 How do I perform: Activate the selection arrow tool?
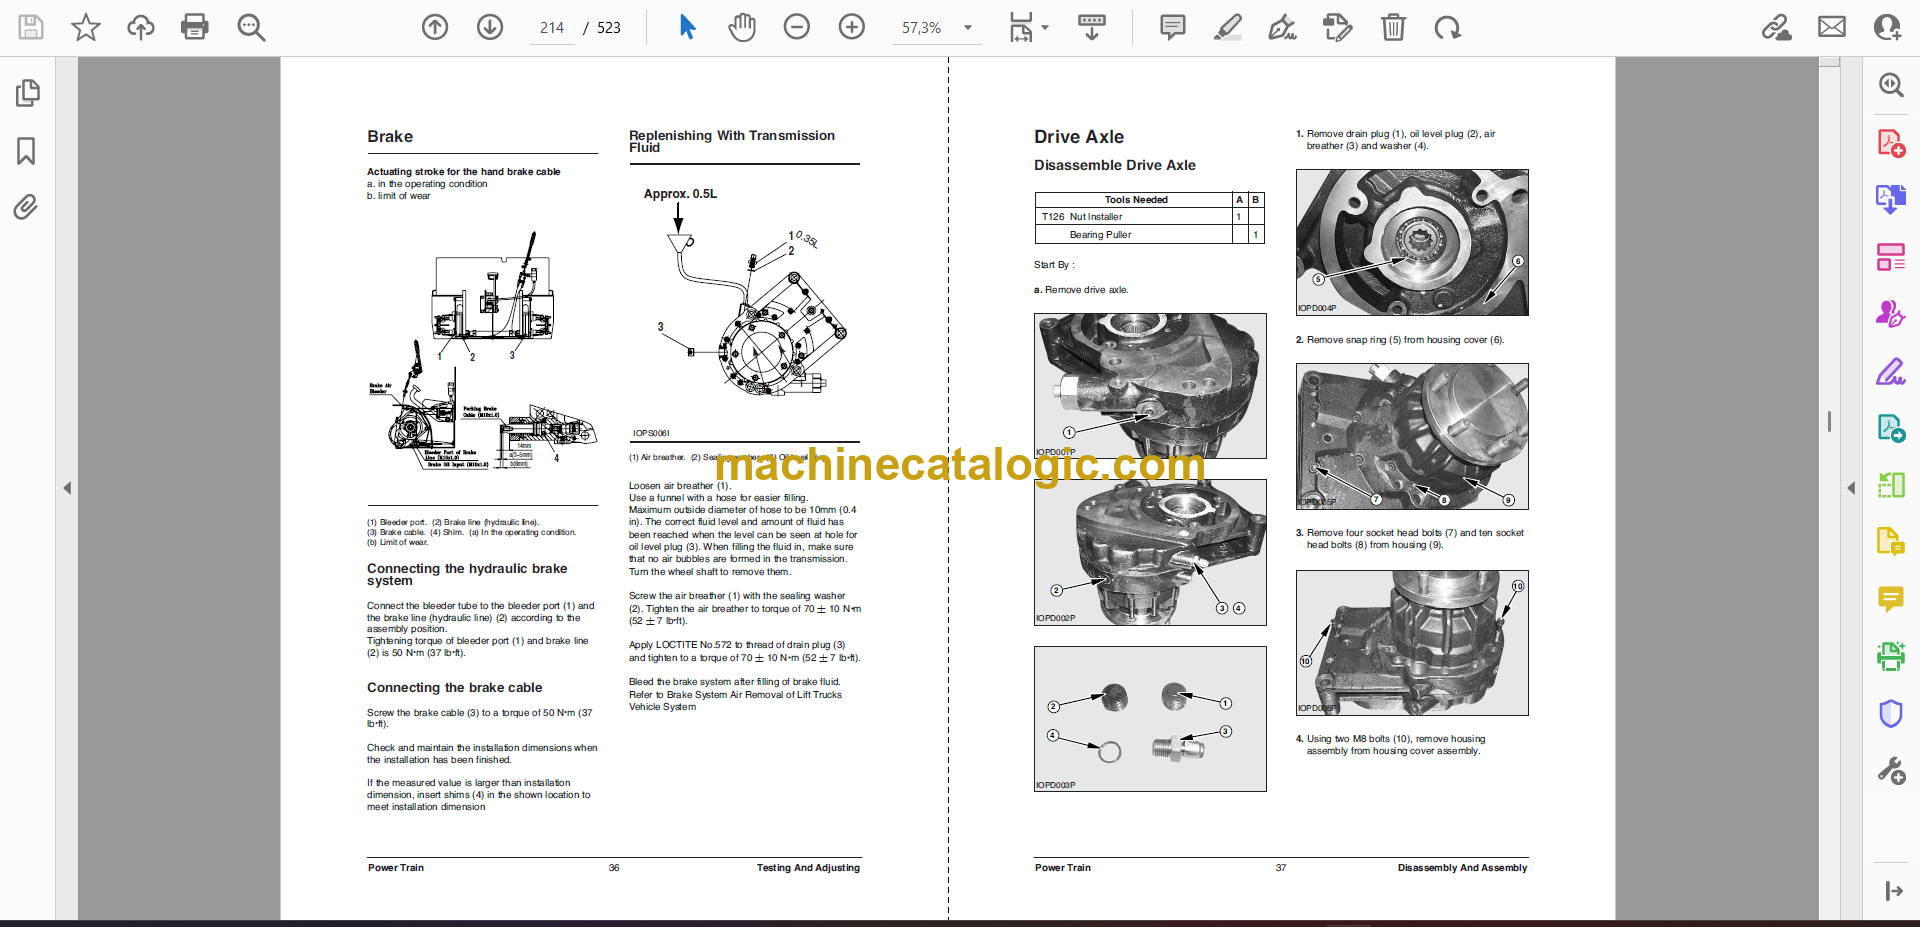(x=687, y=27)
